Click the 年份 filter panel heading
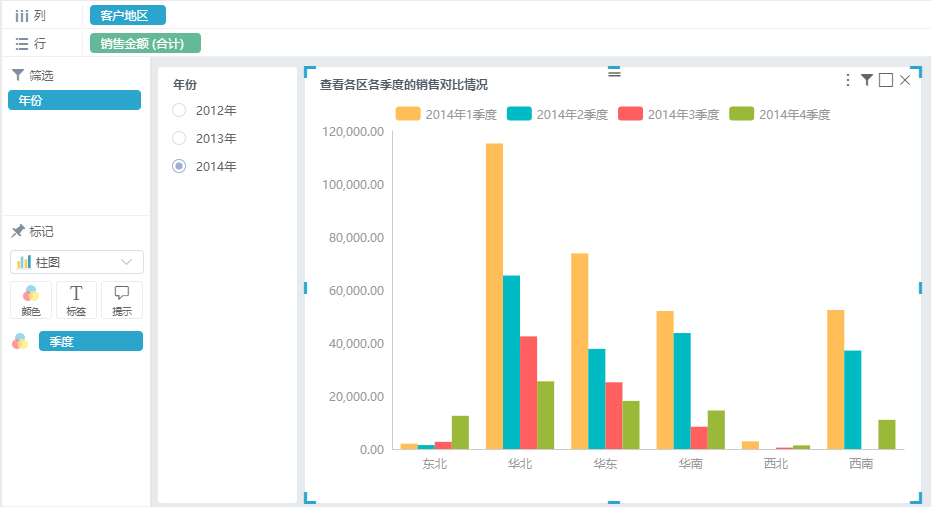 (185, 85)
